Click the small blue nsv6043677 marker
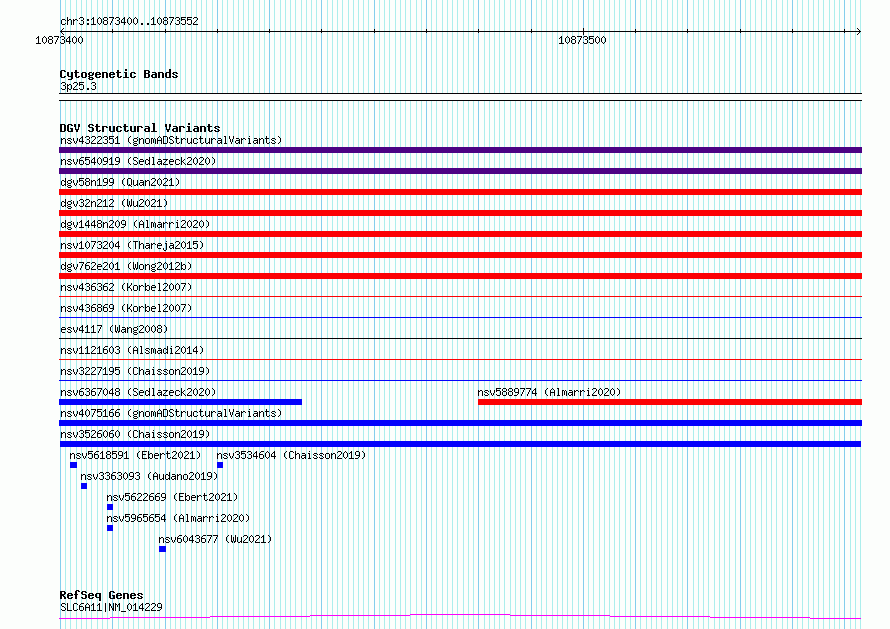 [x=162, y=549]
